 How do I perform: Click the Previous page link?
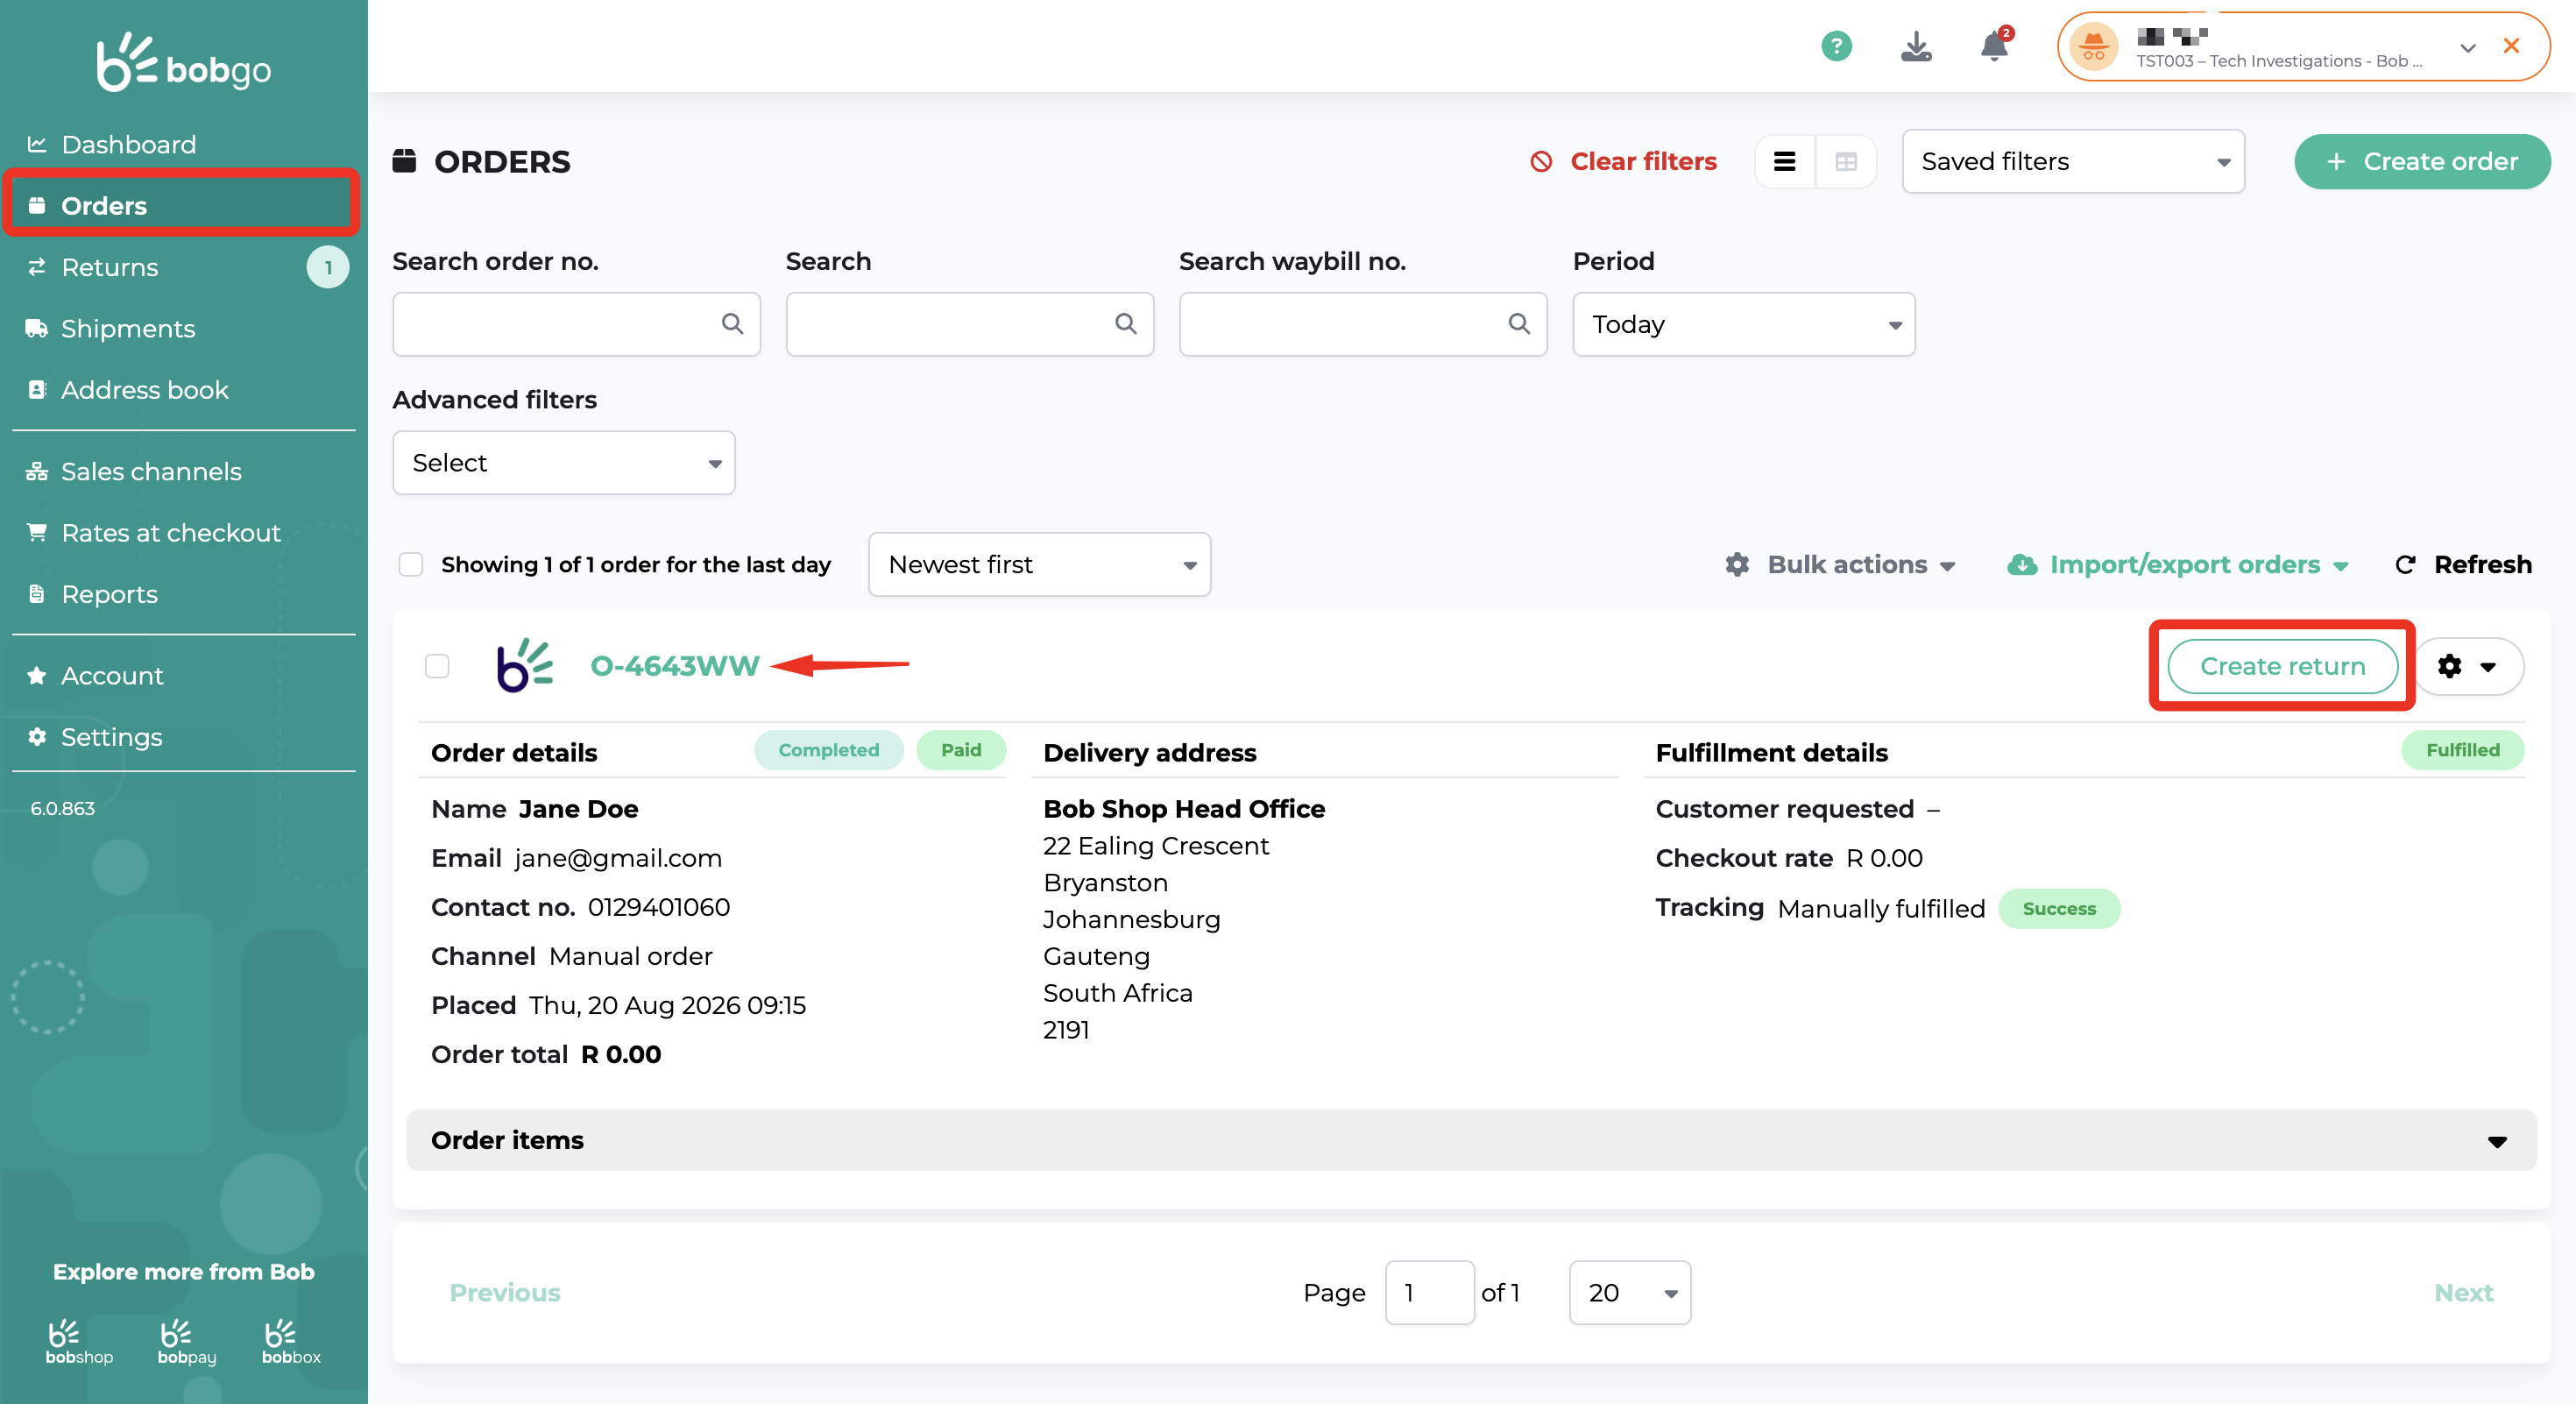coord(505,1293)
